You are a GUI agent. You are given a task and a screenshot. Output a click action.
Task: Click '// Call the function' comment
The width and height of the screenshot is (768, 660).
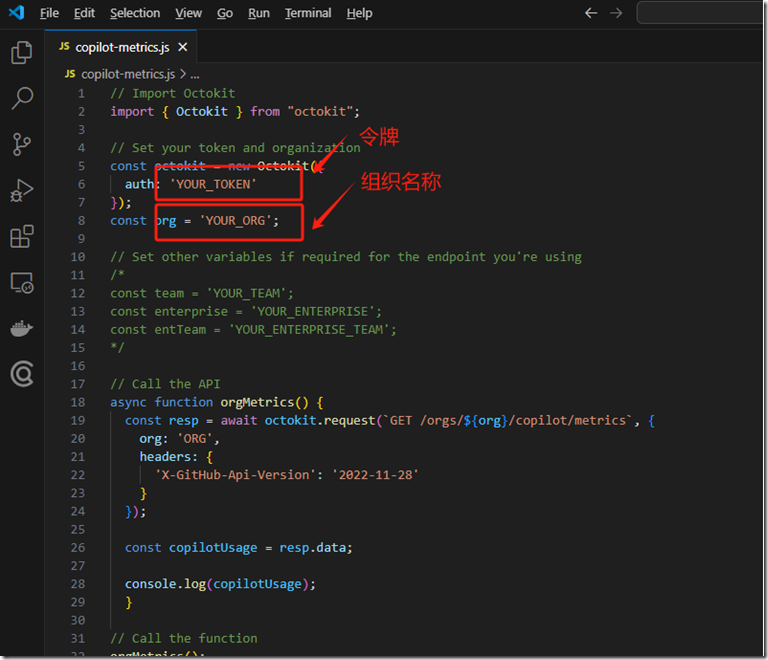pos(184,638)
